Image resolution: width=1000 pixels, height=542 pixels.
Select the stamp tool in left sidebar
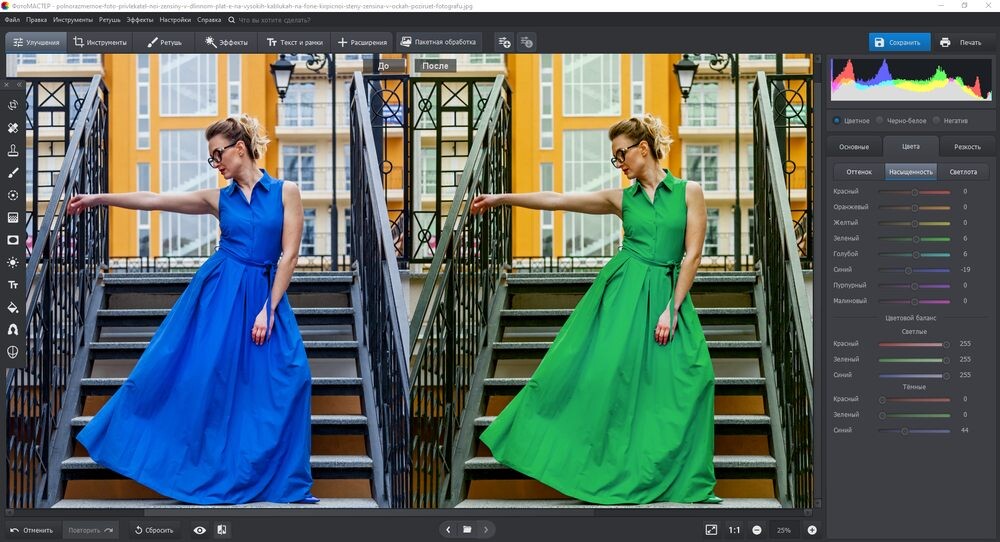tap(13, 150)
